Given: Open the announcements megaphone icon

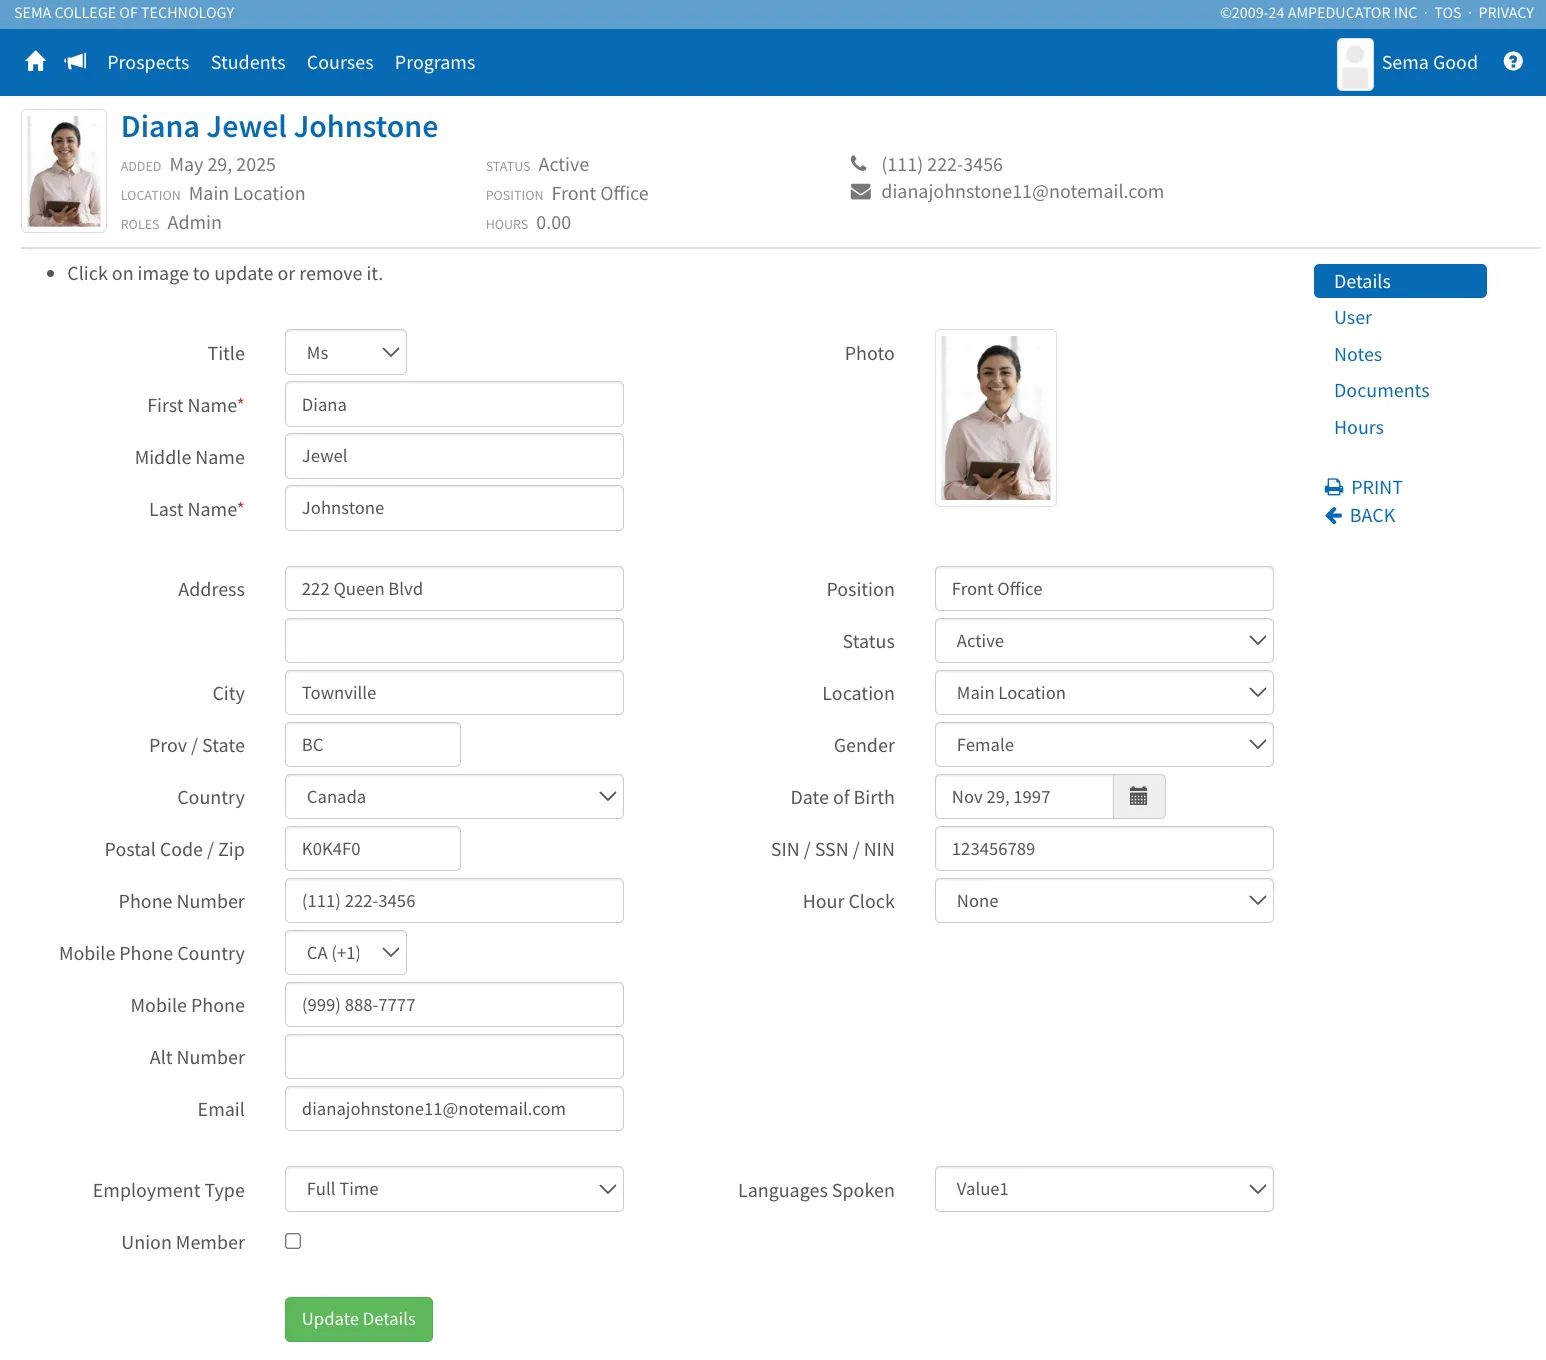Looking at the screenshot, I should [x=76, y=62].
